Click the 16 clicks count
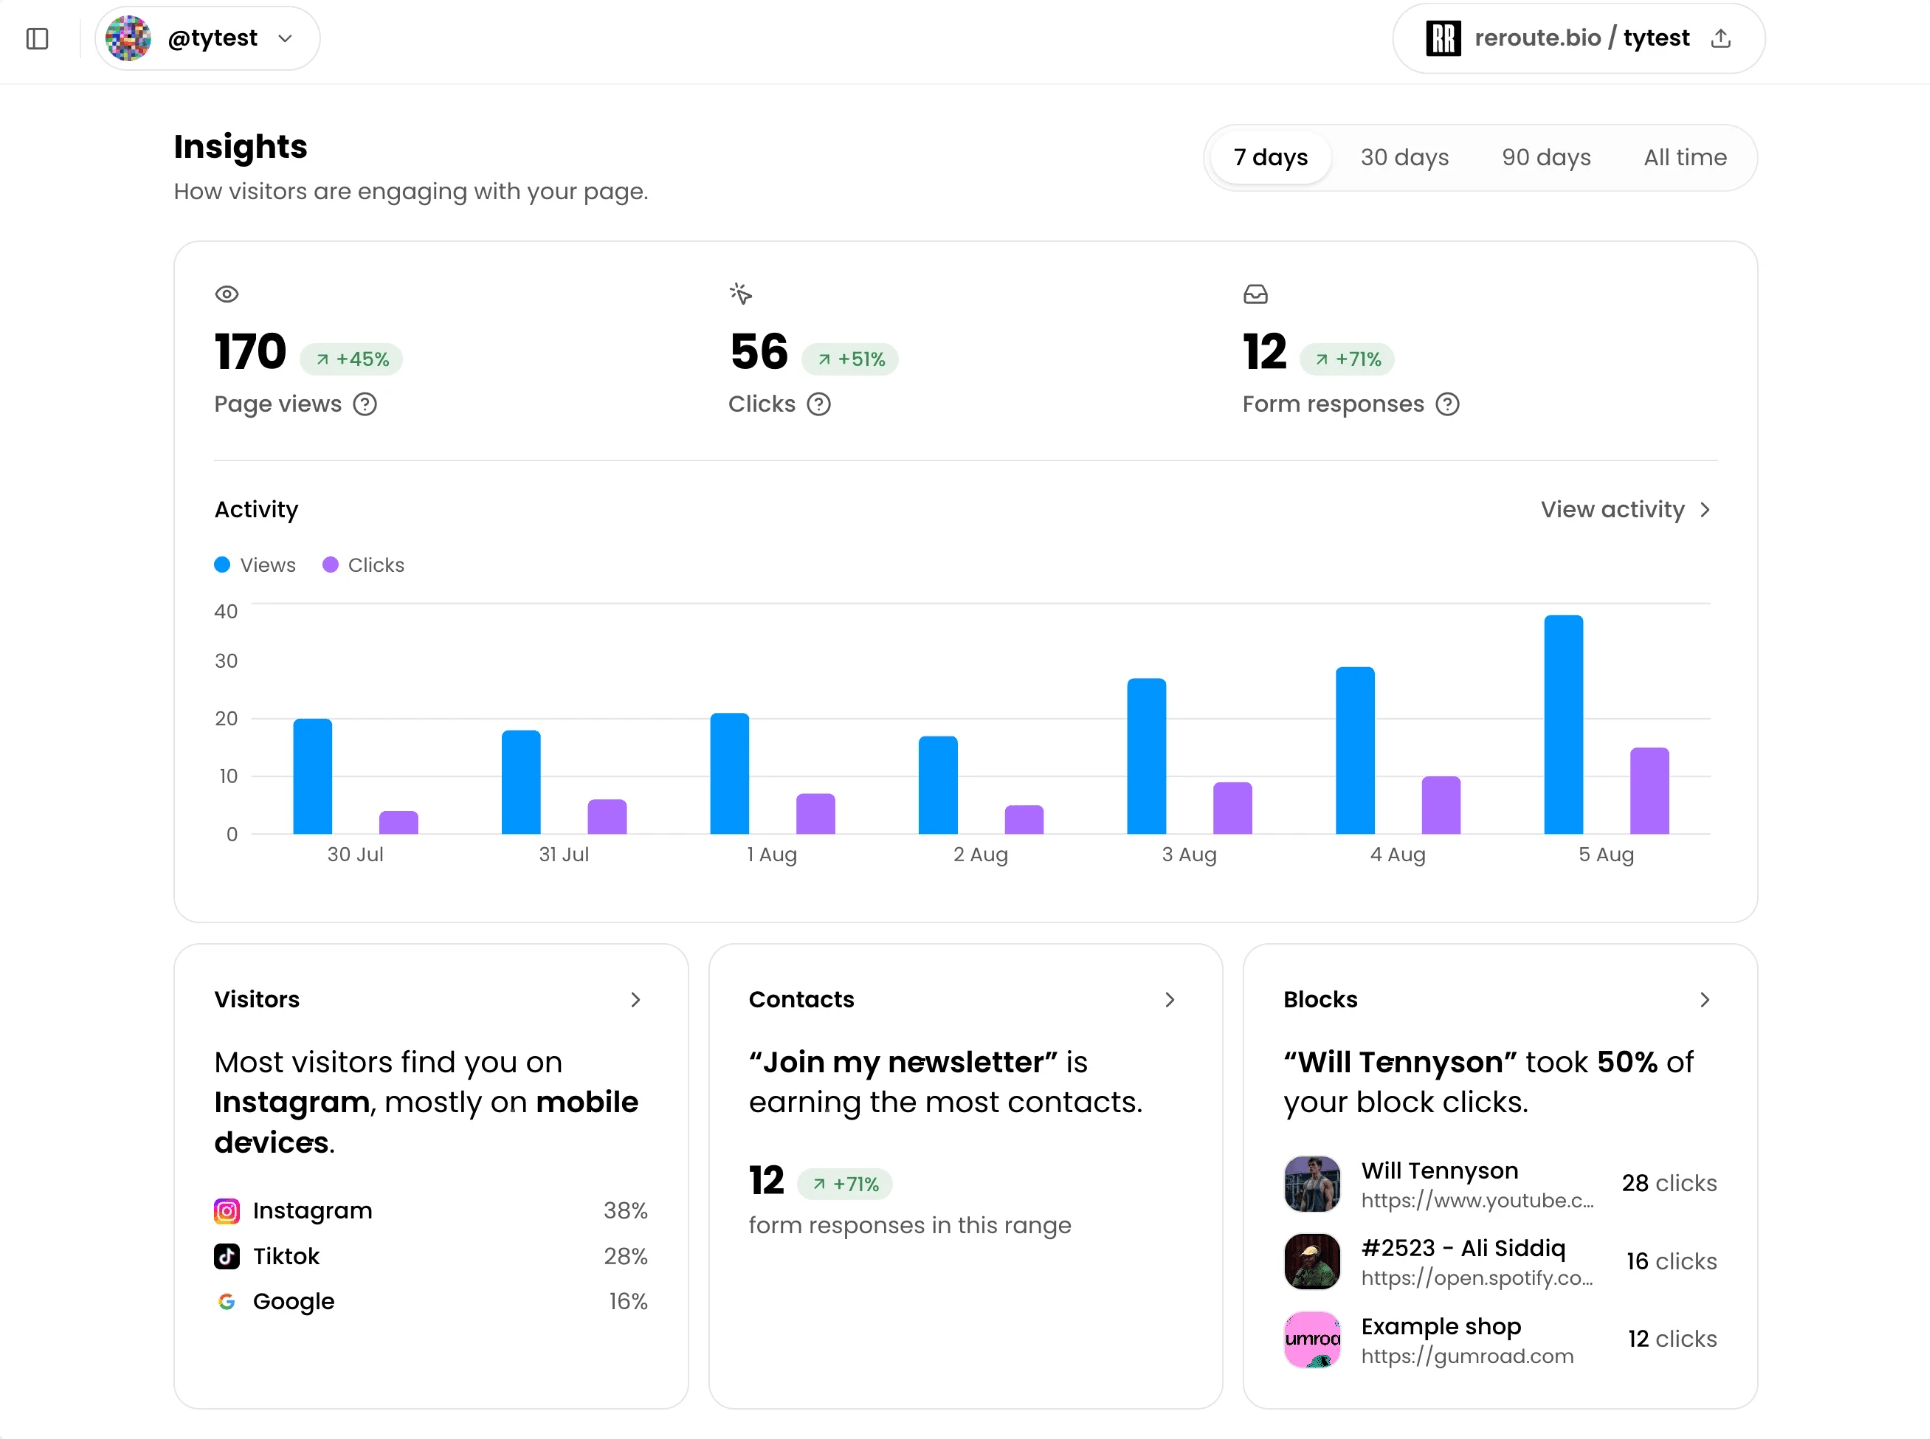Image resolution: width=1930 pixels, height=1439 pixels. point(1671,1262)
